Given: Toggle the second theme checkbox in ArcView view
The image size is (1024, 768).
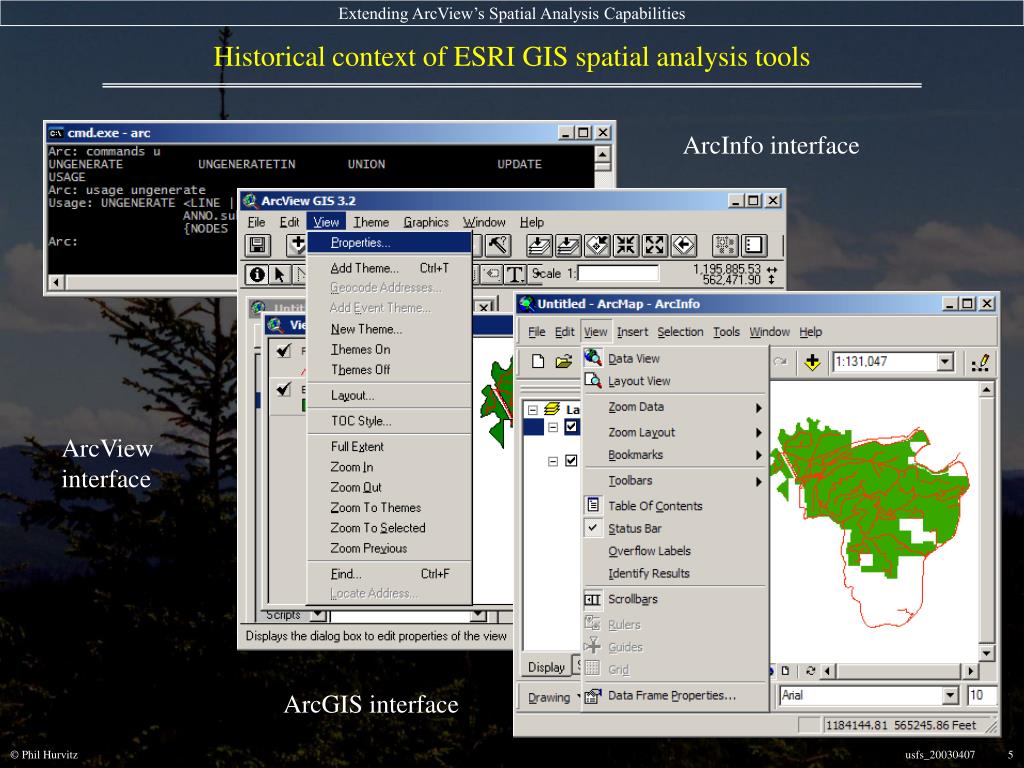Looking at the screenshot, I should 283,389.
